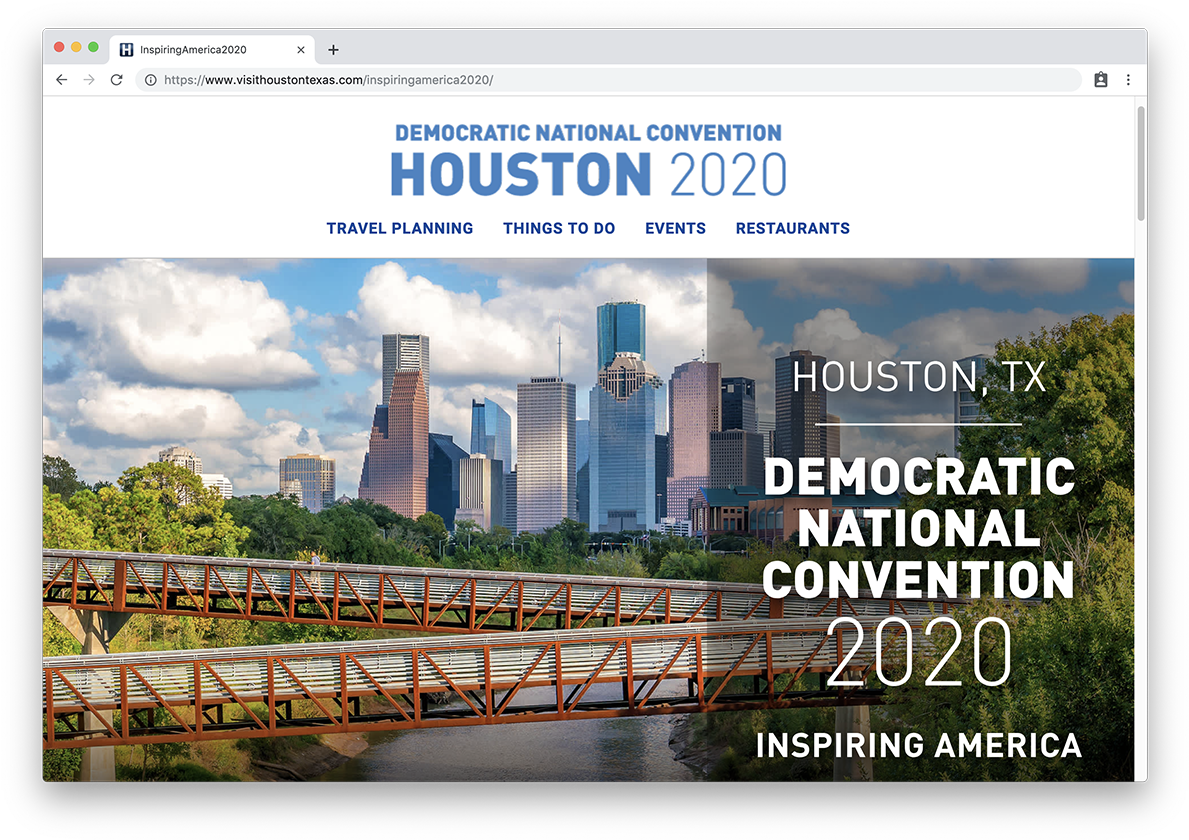Viewport: 1189px width, 840px height.
Task: Go to Things To Do
Action: coord(558,228)
